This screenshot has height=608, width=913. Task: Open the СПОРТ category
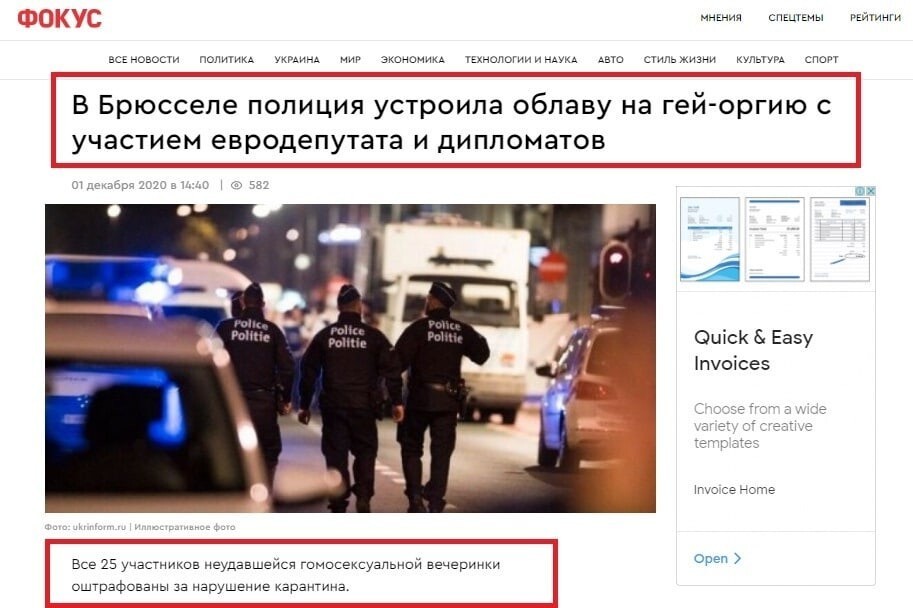pyautogui.click(x=822, y=59)
